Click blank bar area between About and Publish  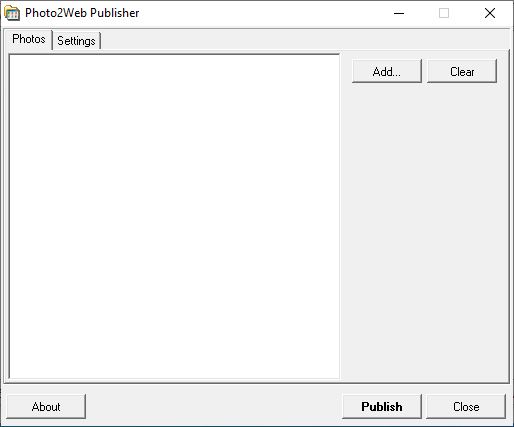tap(213, 406)
